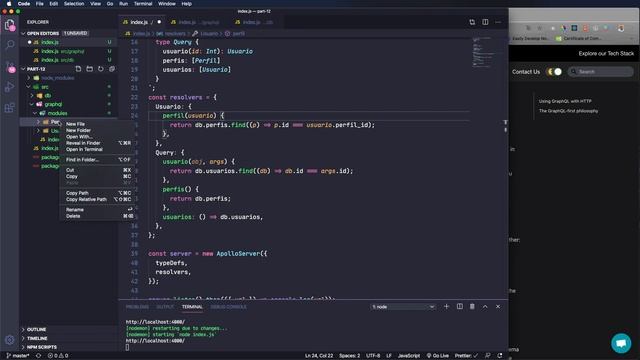Collapse the PART-12 folder section
The image size is (640, 360).
point(23,69)
